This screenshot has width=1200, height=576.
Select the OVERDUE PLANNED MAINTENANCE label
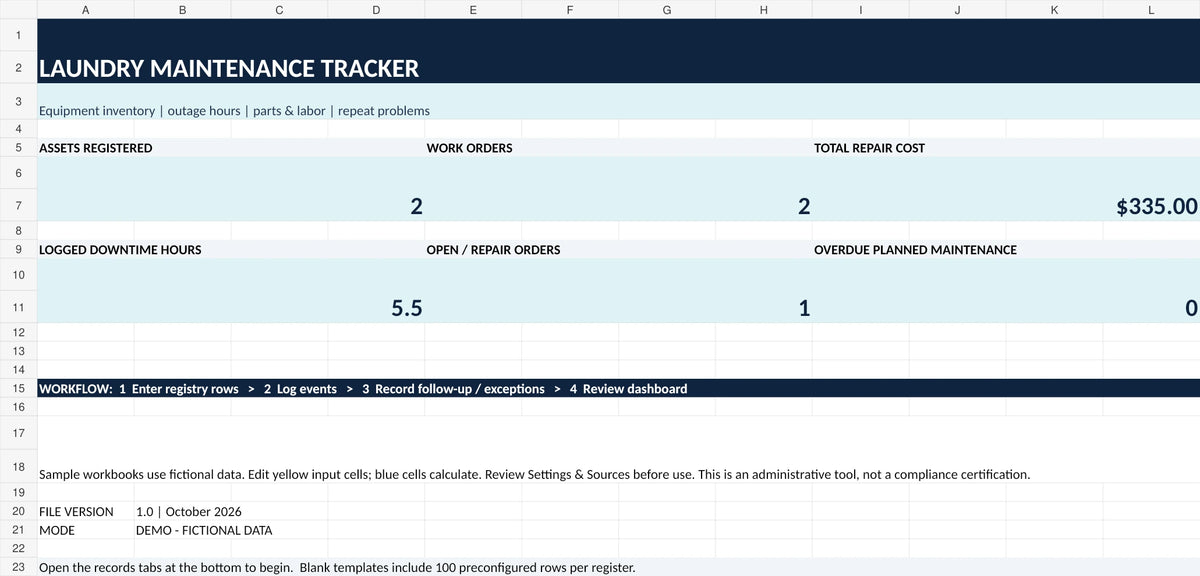pos(915,250)
